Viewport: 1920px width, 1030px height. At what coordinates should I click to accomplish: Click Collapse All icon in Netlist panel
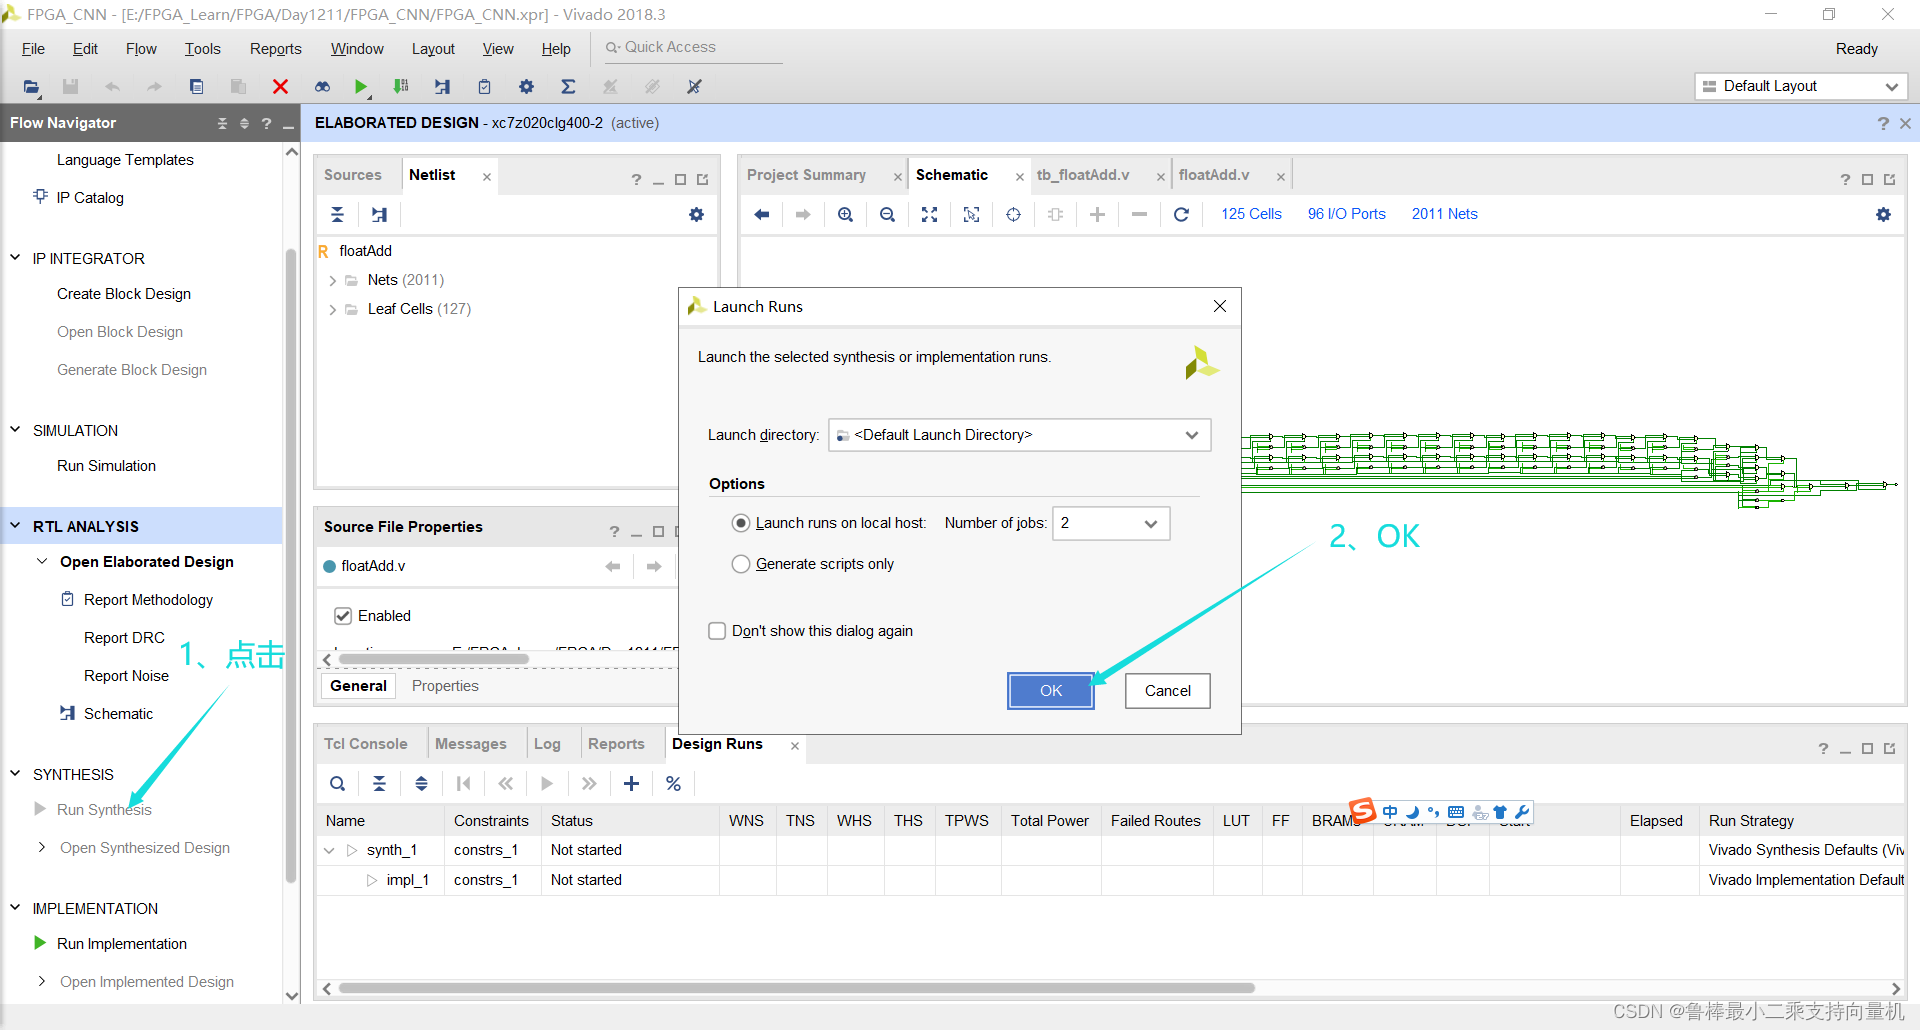(x=337, y=214)
